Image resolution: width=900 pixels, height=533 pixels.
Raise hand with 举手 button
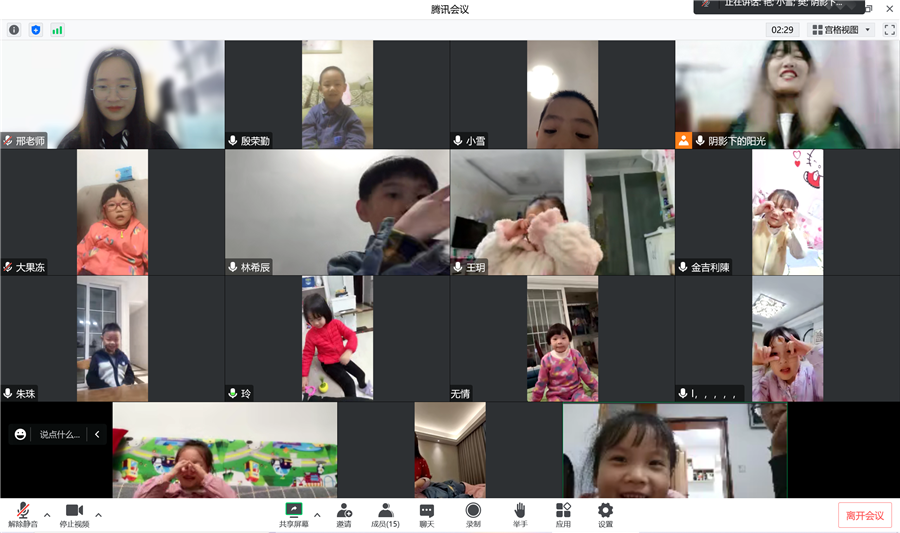[x=519, y=515]
